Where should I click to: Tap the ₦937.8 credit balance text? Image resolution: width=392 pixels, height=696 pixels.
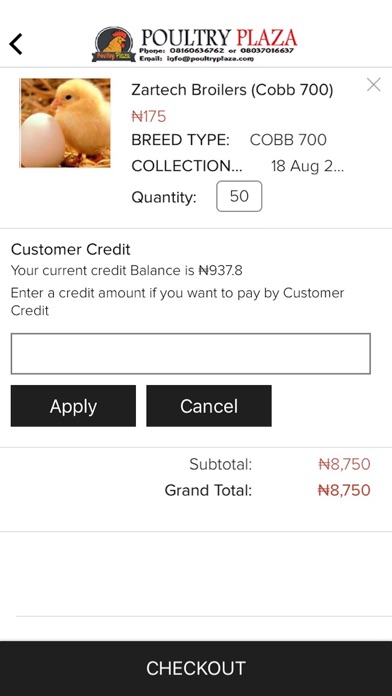point(220,270)
